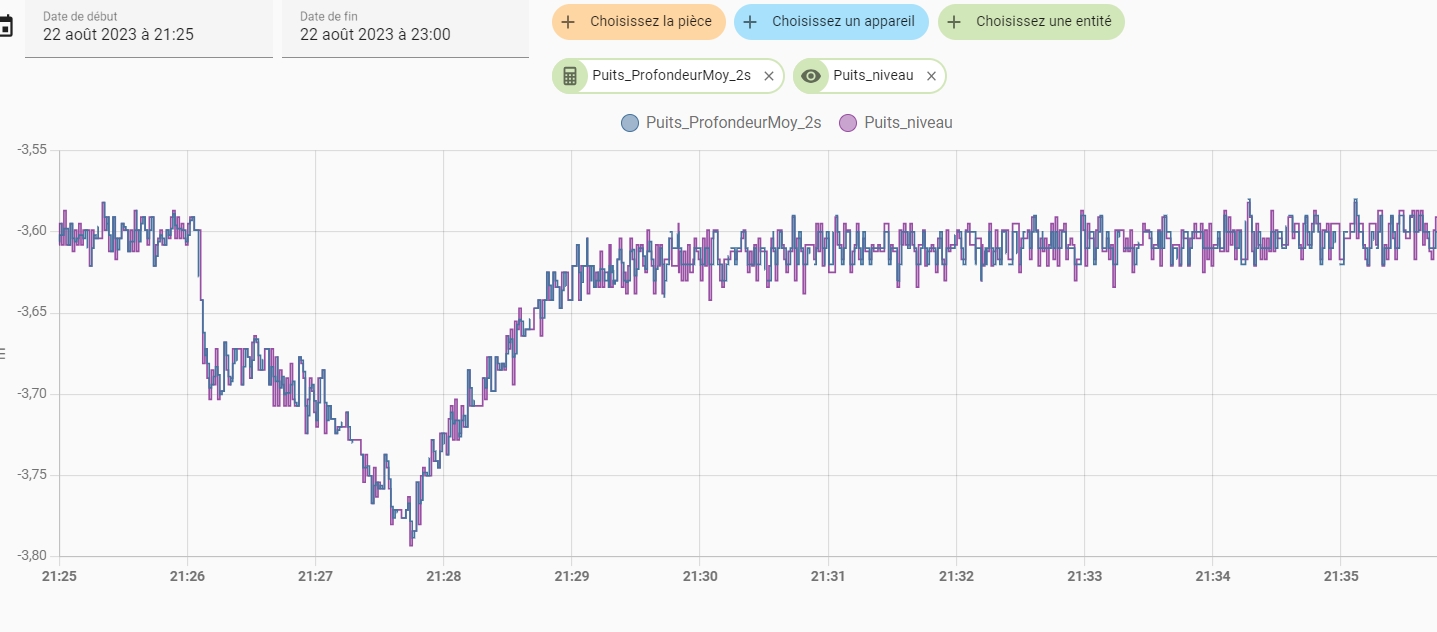Click the calculator icon on Puits_ProfondeurMoy_2s chip
This screenshot has height=632, width=1437.
[x=570, y=76]
